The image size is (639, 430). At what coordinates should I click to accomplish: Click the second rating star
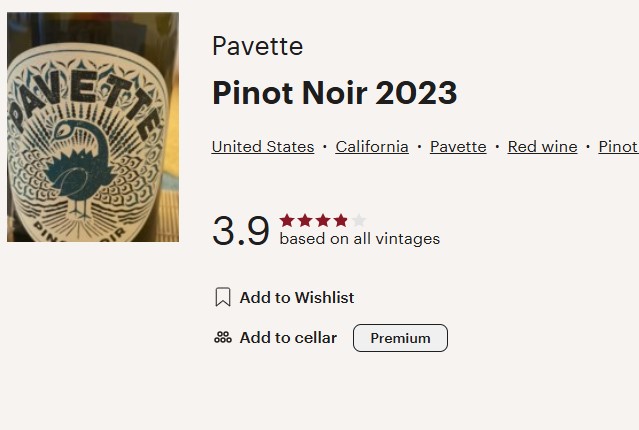pyautogui.click(x=305, y=220)
